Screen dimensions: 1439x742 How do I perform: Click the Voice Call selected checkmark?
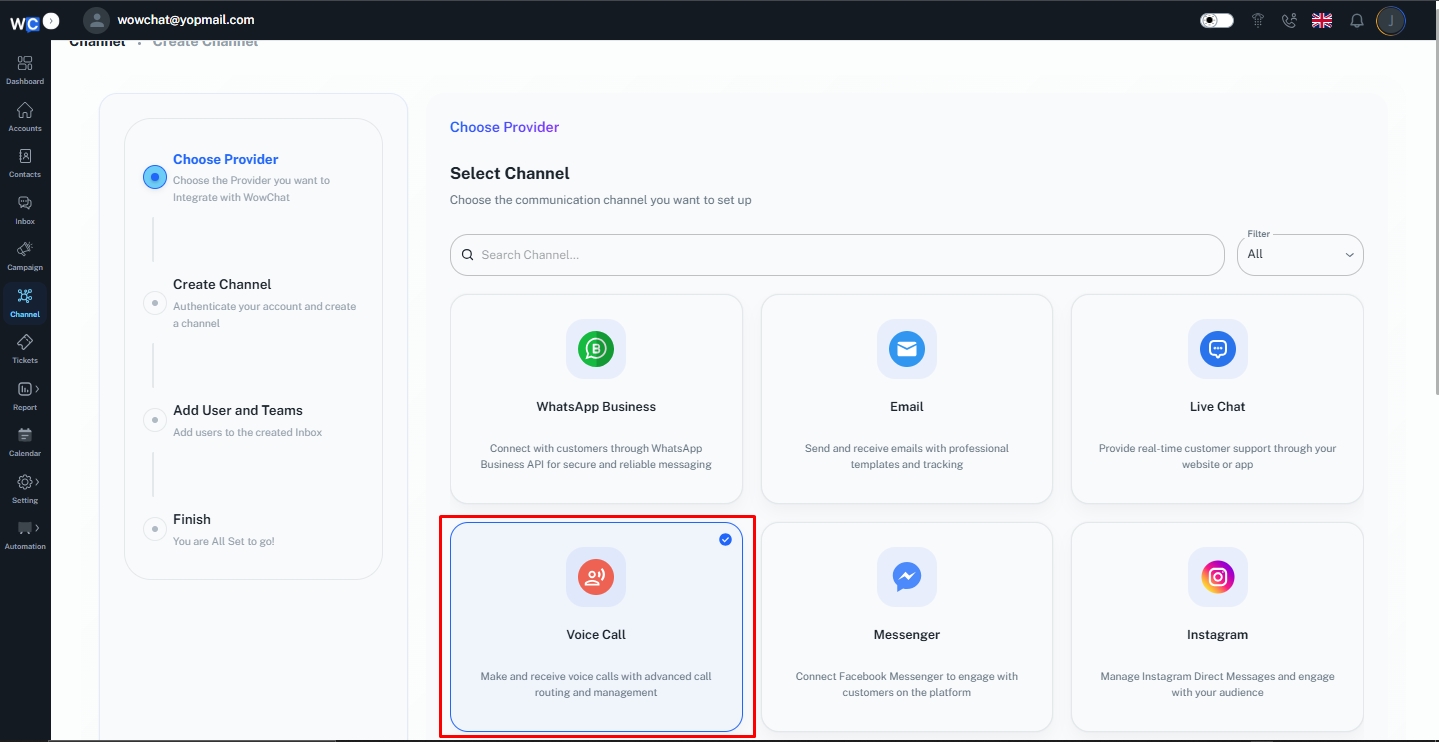[725, 540]
